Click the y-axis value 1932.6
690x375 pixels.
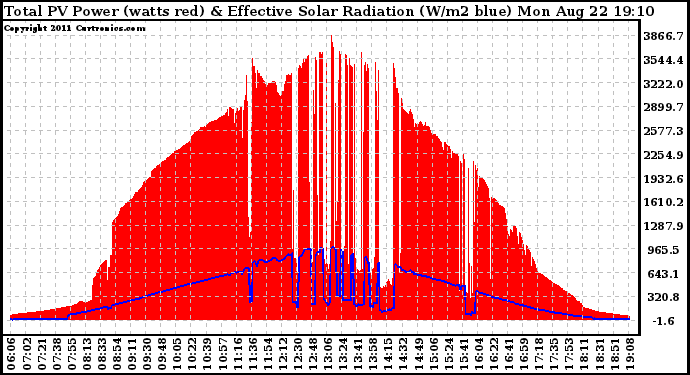[663, 179]
